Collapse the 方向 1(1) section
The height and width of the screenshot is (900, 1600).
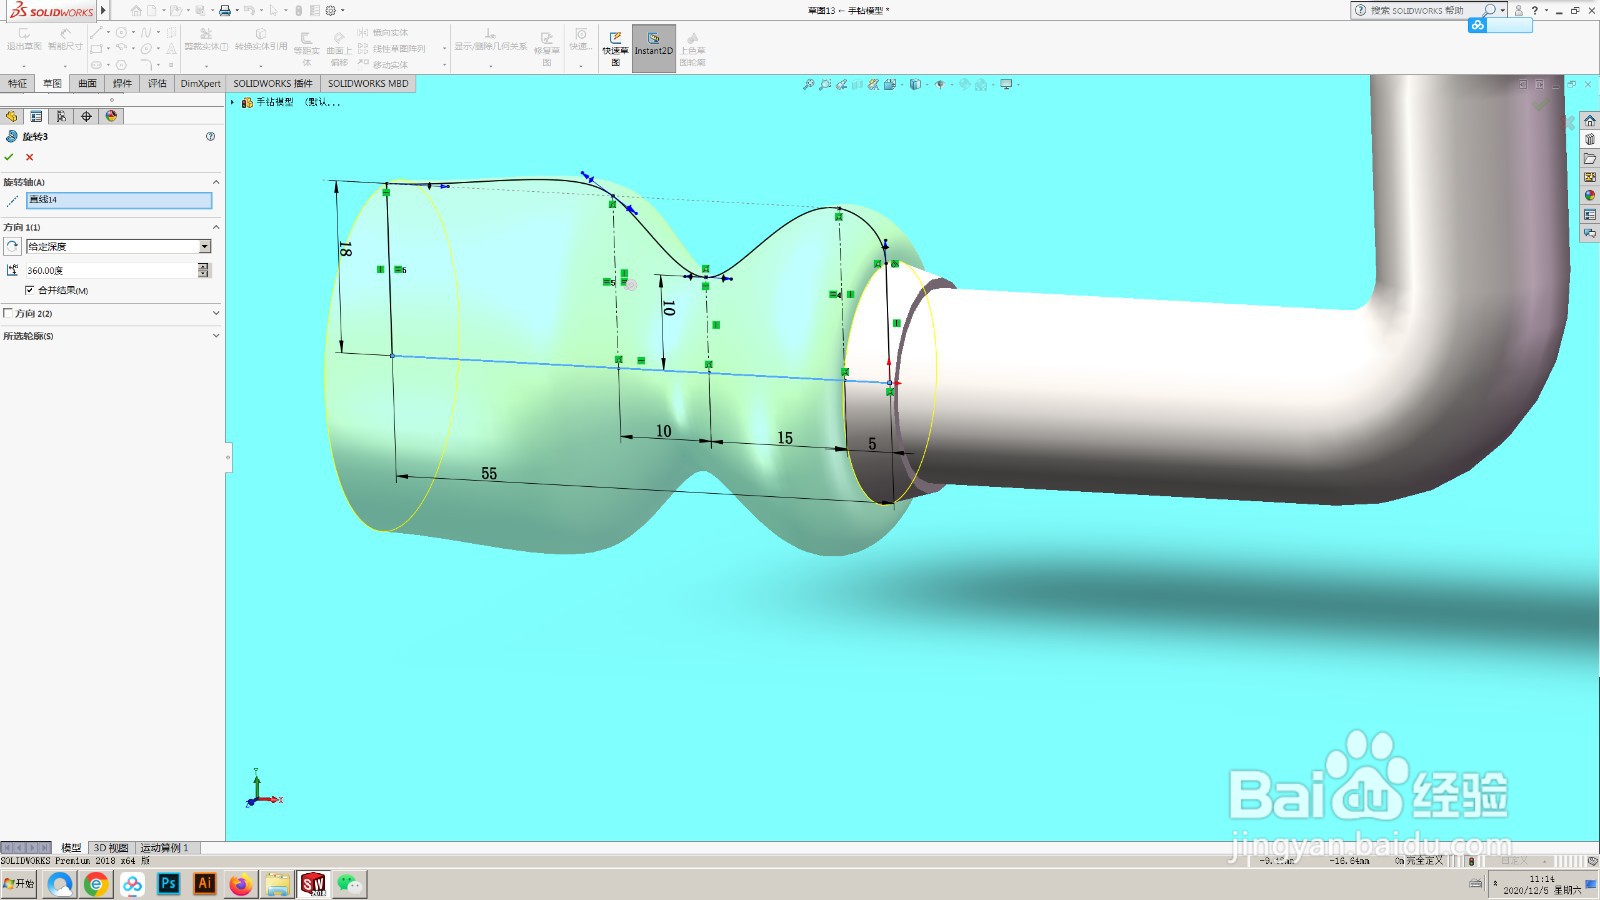216,227
